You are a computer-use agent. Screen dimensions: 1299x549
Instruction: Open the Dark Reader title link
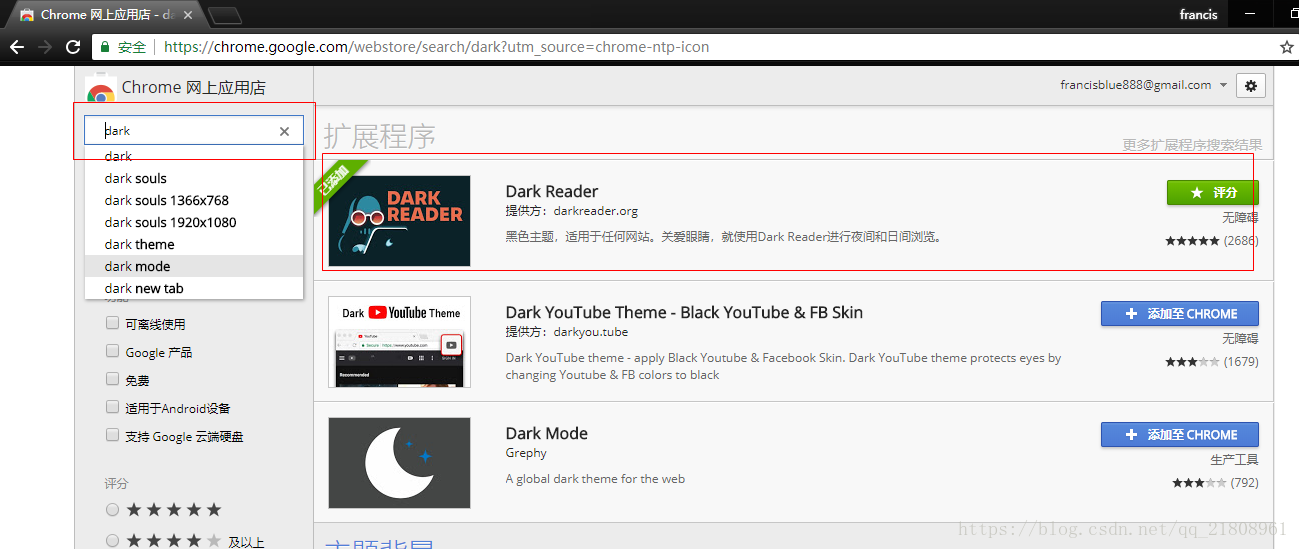point(552,191)
